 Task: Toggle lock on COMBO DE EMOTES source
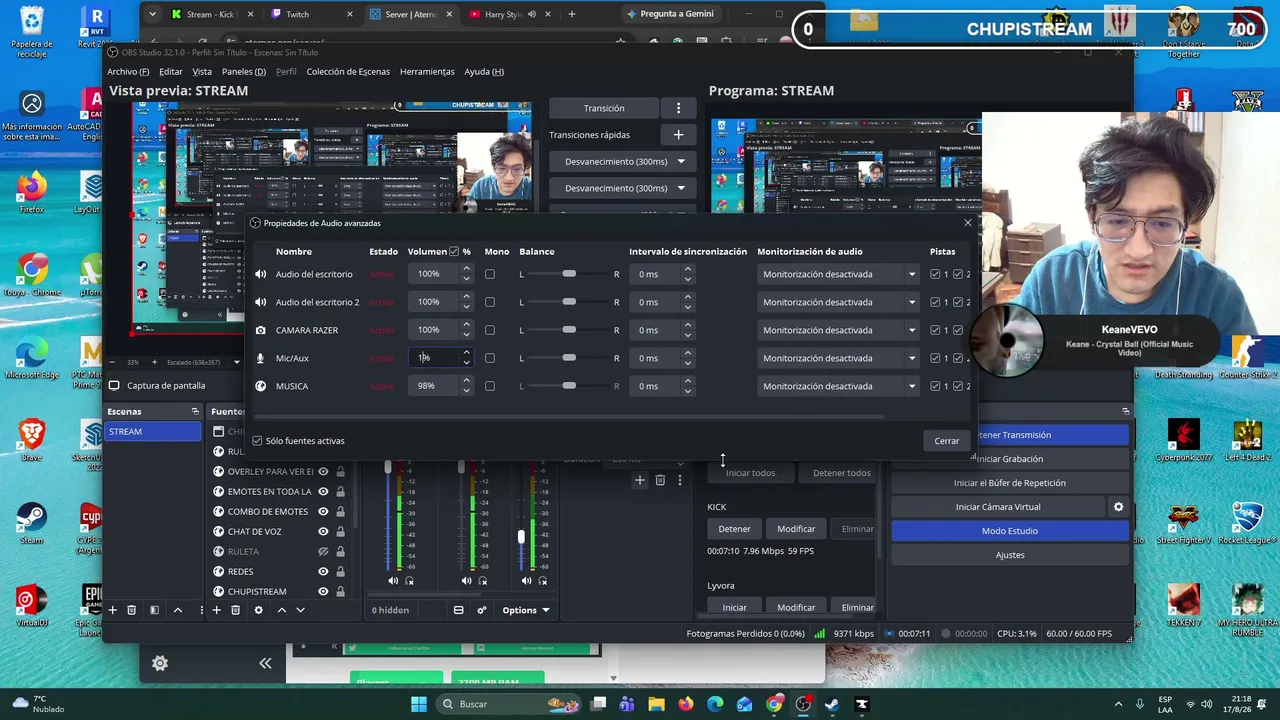[x=340, y=512]
